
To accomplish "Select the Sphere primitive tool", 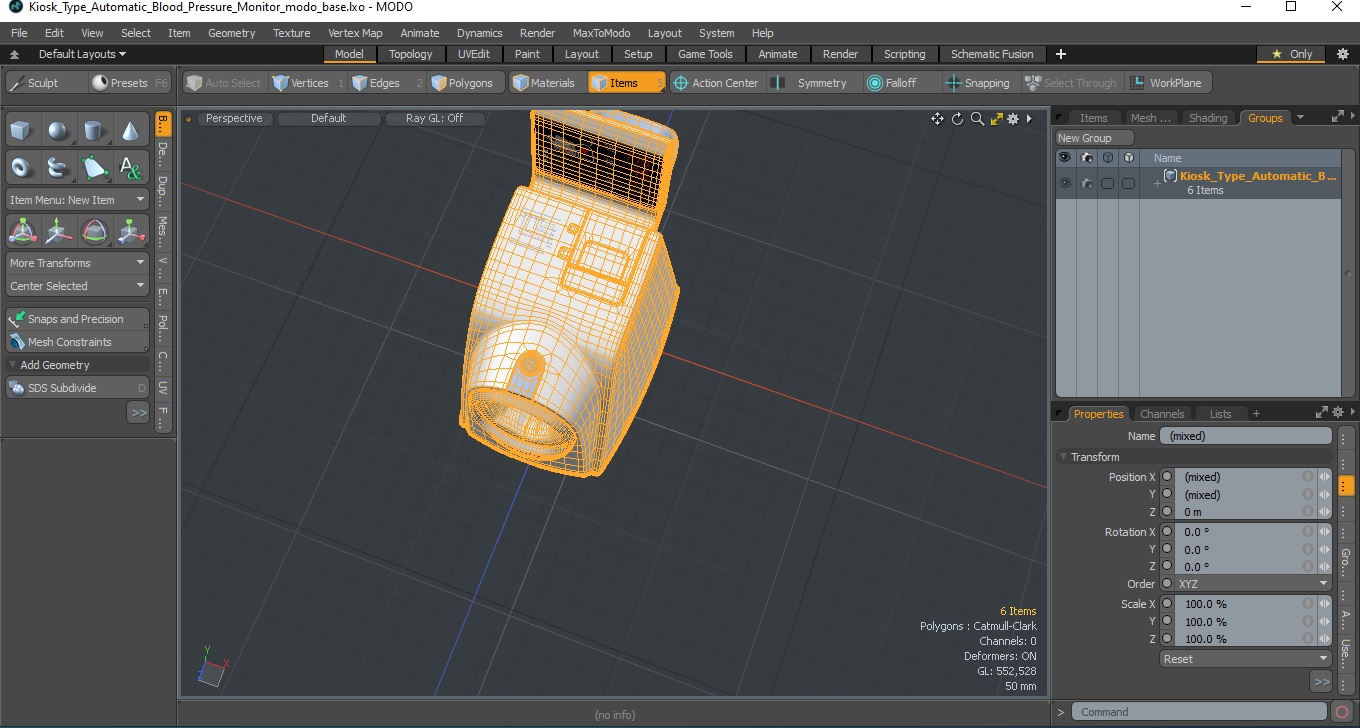I will (59, 130).
